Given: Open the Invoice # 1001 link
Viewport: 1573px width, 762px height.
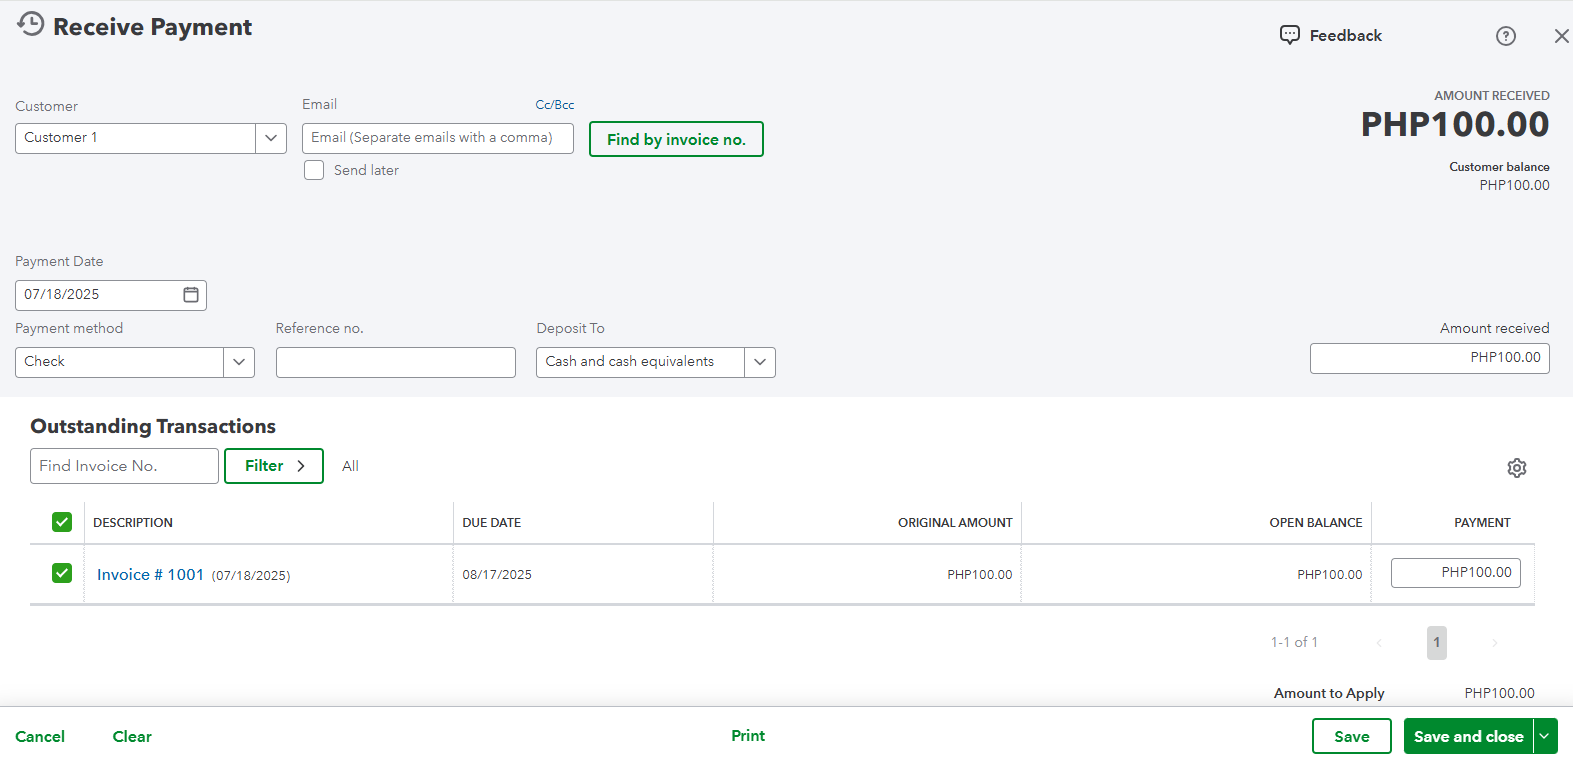Looking at the screenshot, I should click(150, 574).
